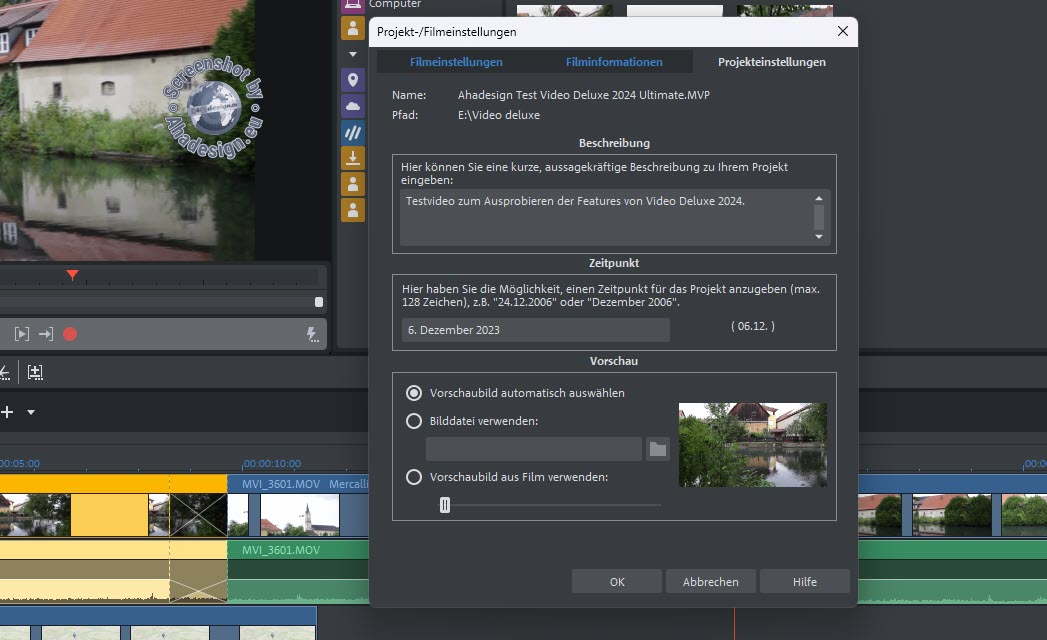The width and height of the screenshot is (1047, 640).
Task: Open help with the Hilfe button
Action: point(805,582)
